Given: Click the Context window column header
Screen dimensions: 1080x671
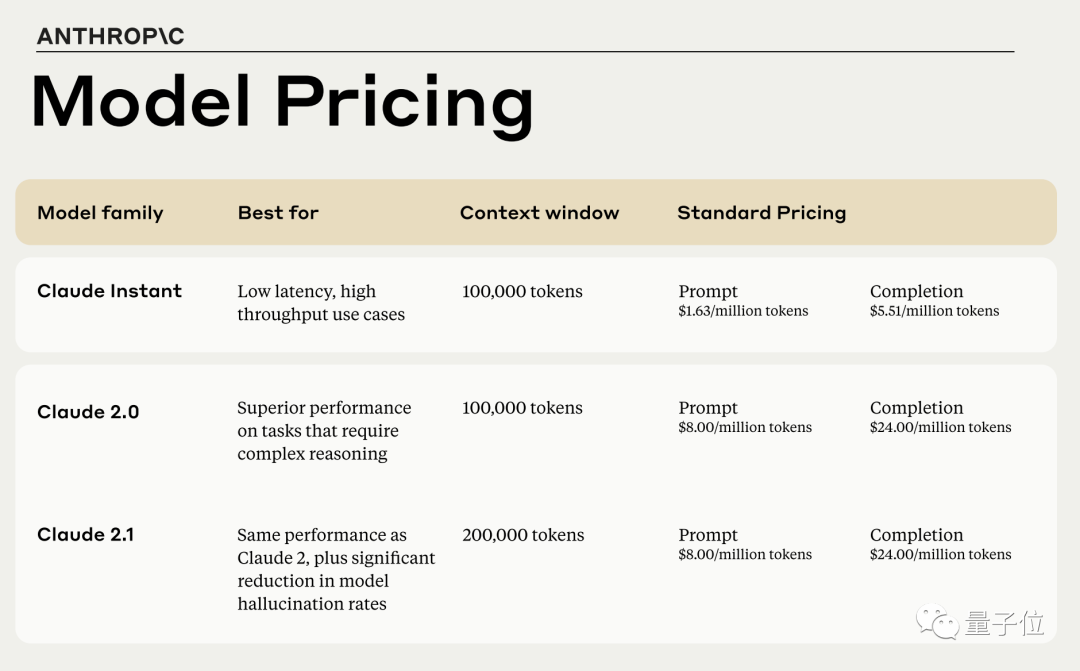Looking at the screenshot, I should tap(539, 213).
